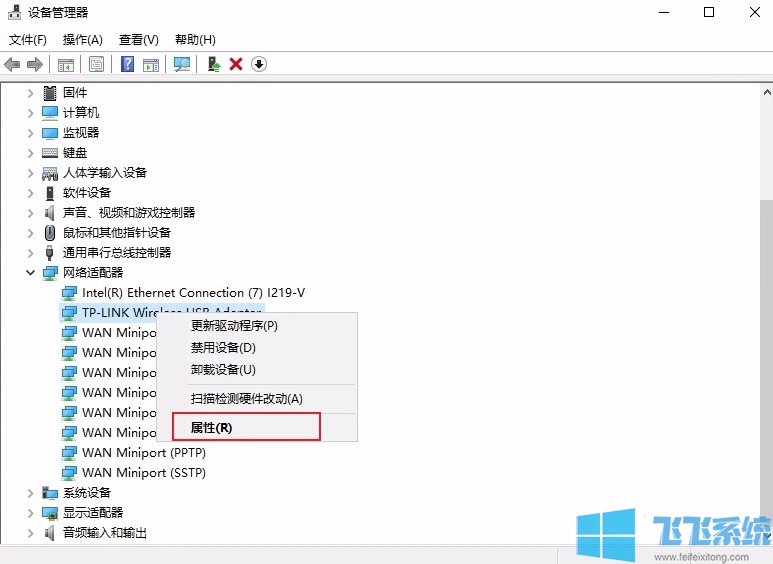Expand the 音频输入和输出 category

tap(31, 532)
